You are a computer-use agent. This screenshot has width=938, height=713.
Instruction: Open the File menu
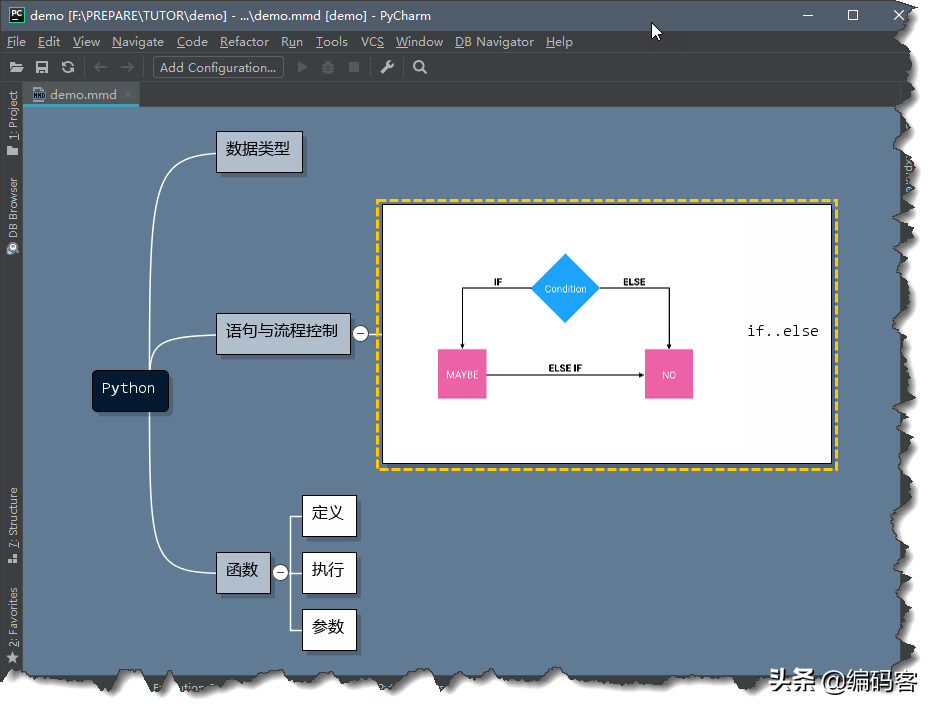pyautogui.click(x=16, y=42)
